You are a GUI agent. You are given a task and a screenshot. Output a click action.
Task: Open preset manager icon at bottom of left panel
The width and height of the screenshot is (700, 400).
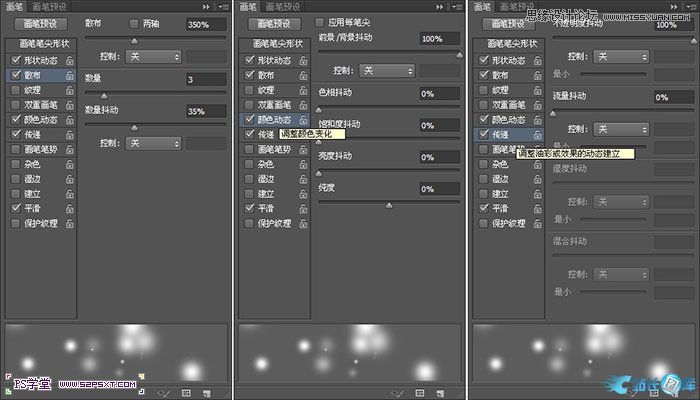[186, 393]
